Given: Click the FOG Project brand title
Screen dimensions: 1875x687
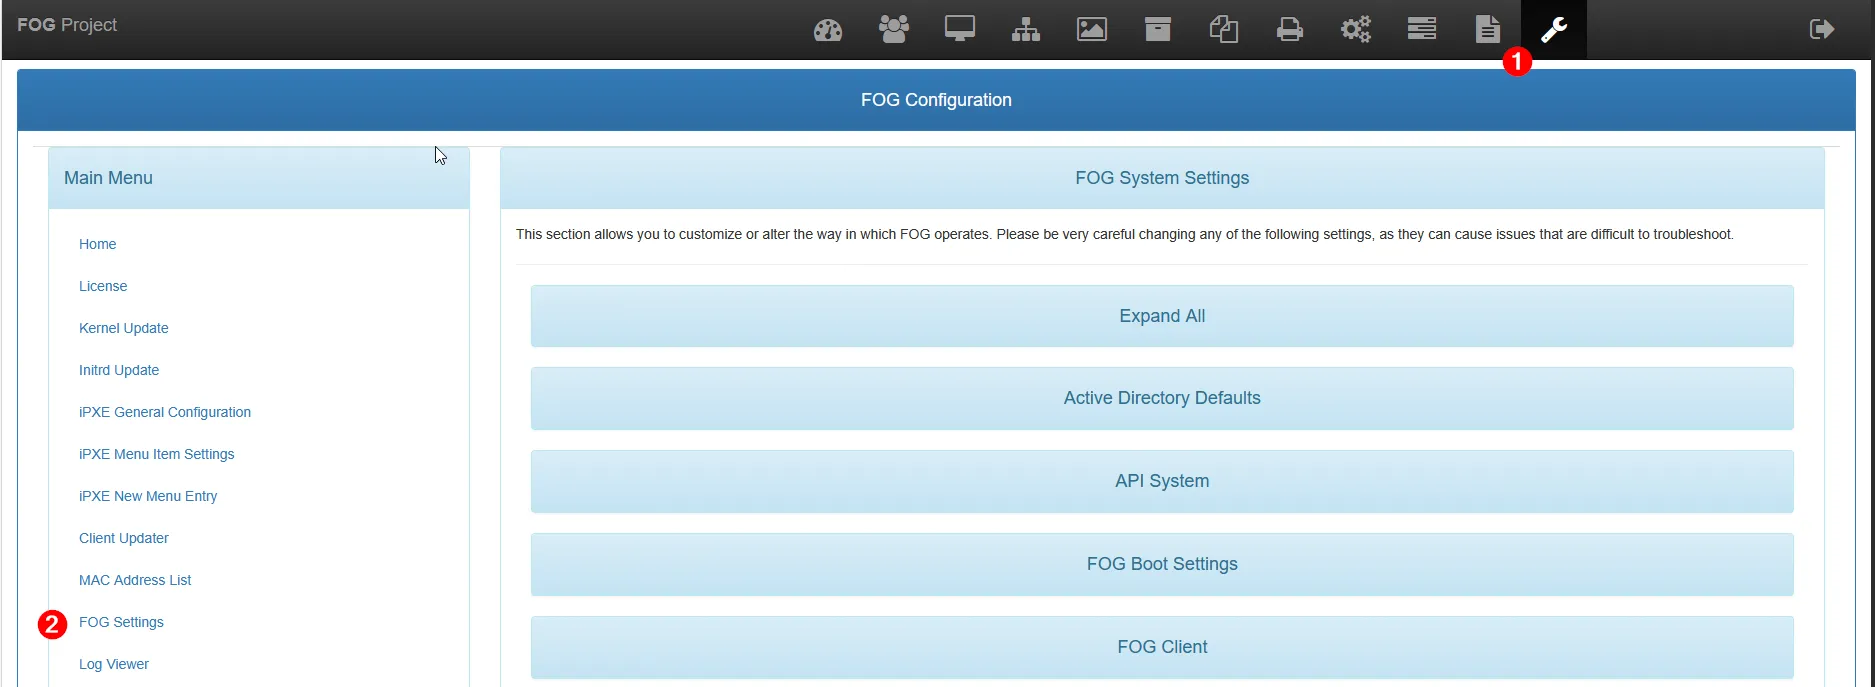Looking at the screenshot, I should click(67, 25).
